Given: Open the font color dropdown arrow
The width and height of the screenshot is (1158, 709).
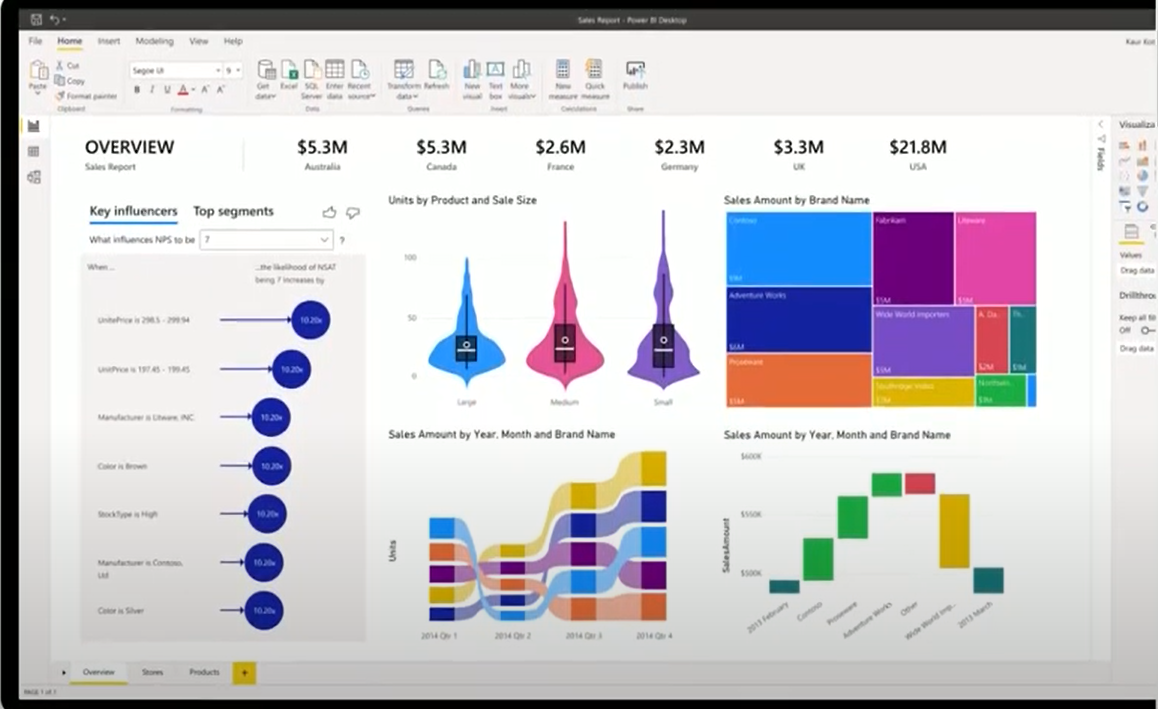Looking at the screenshot, I should 193,90.
